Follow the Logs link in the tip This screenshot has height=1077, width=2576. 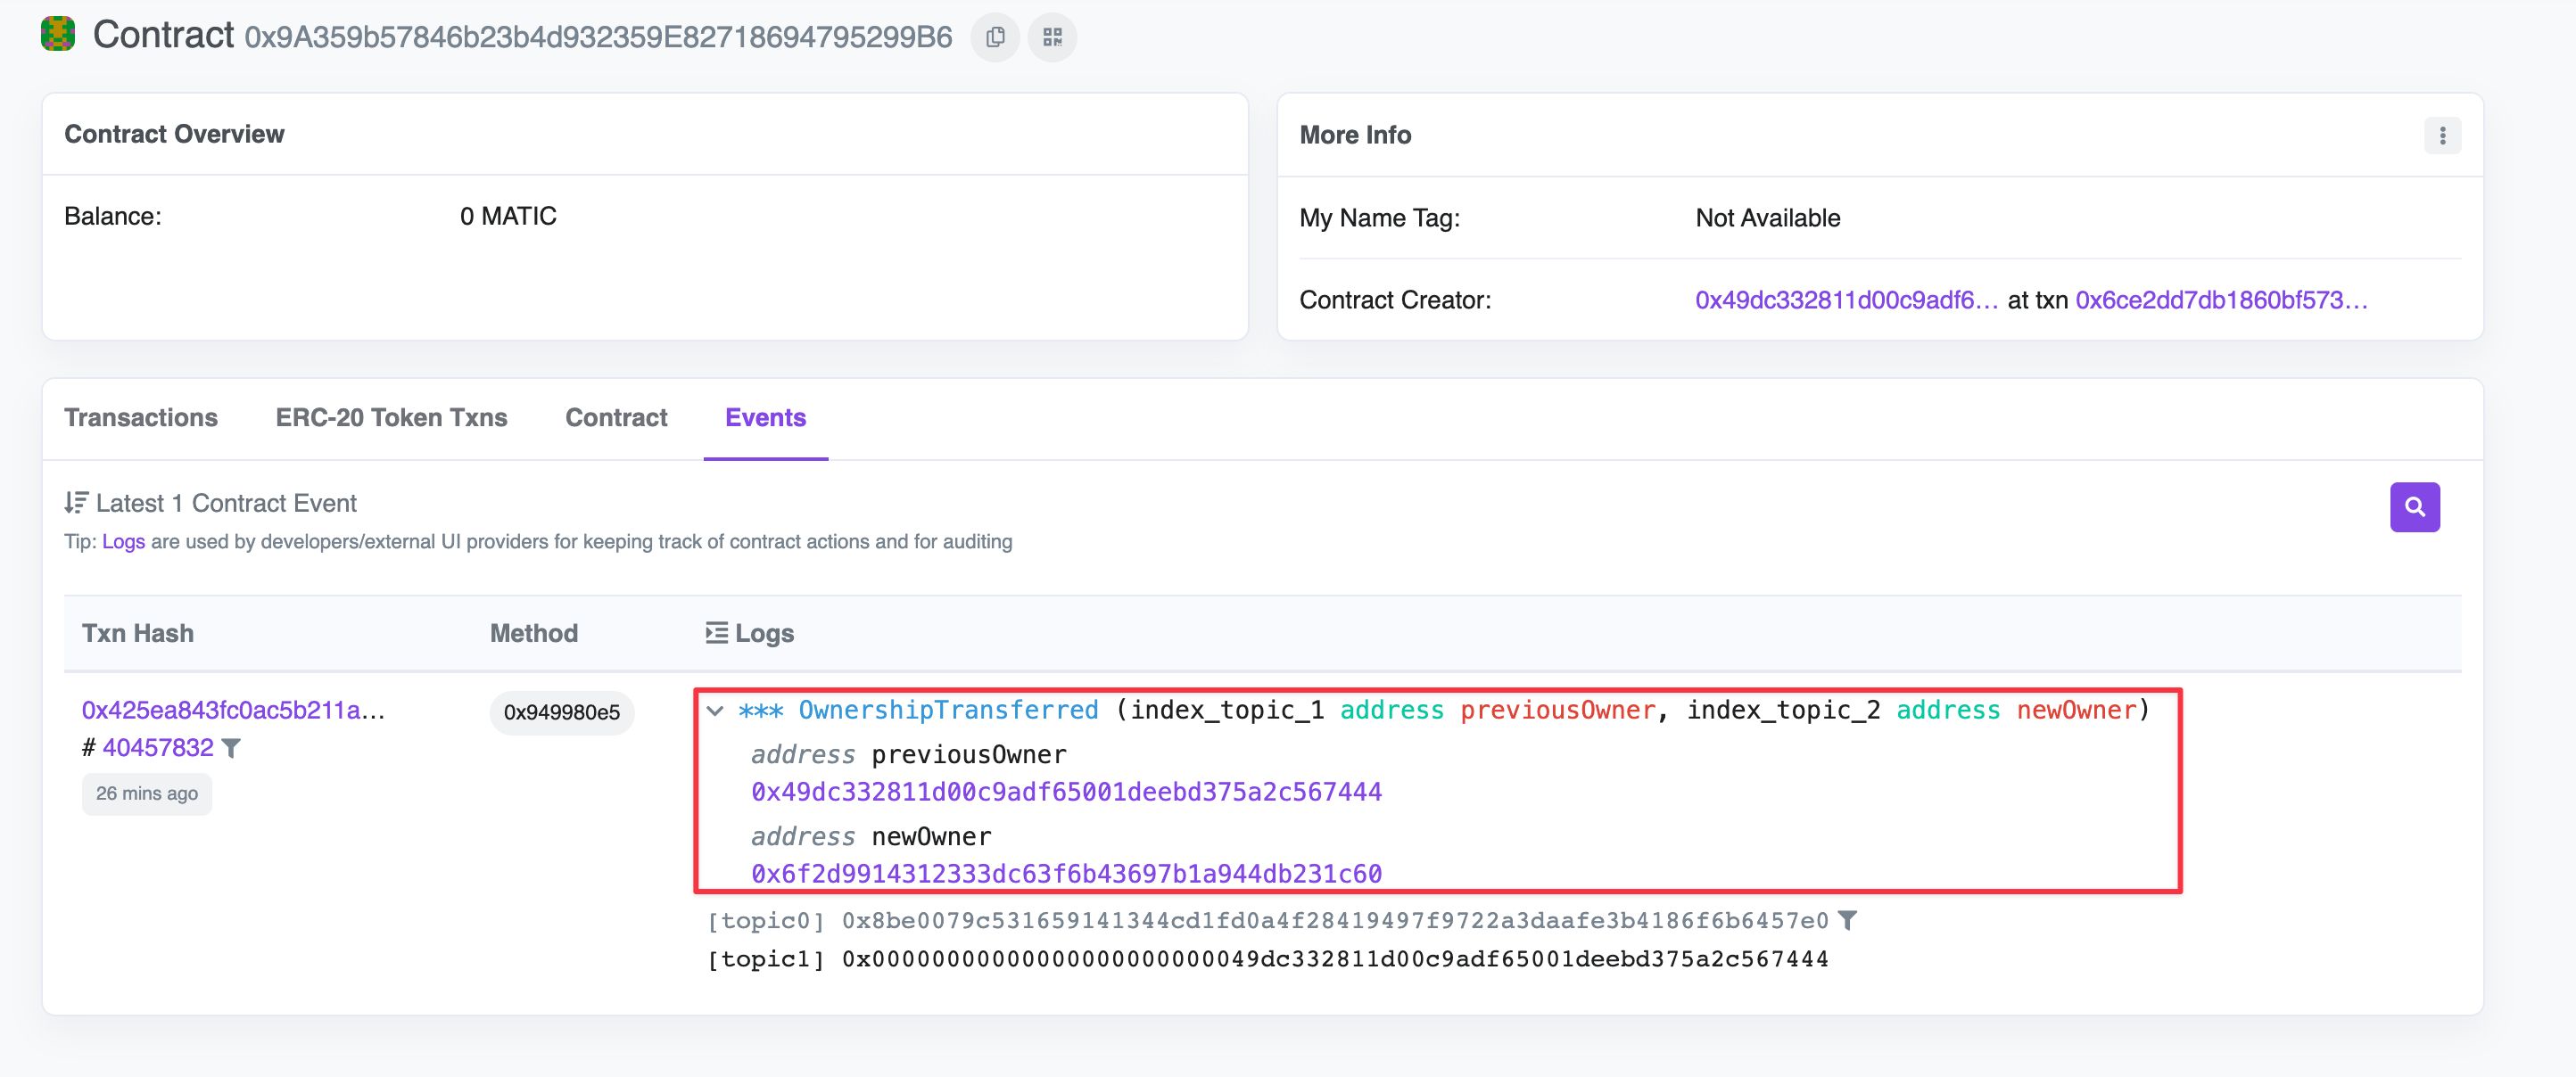(x=124, y=542)
